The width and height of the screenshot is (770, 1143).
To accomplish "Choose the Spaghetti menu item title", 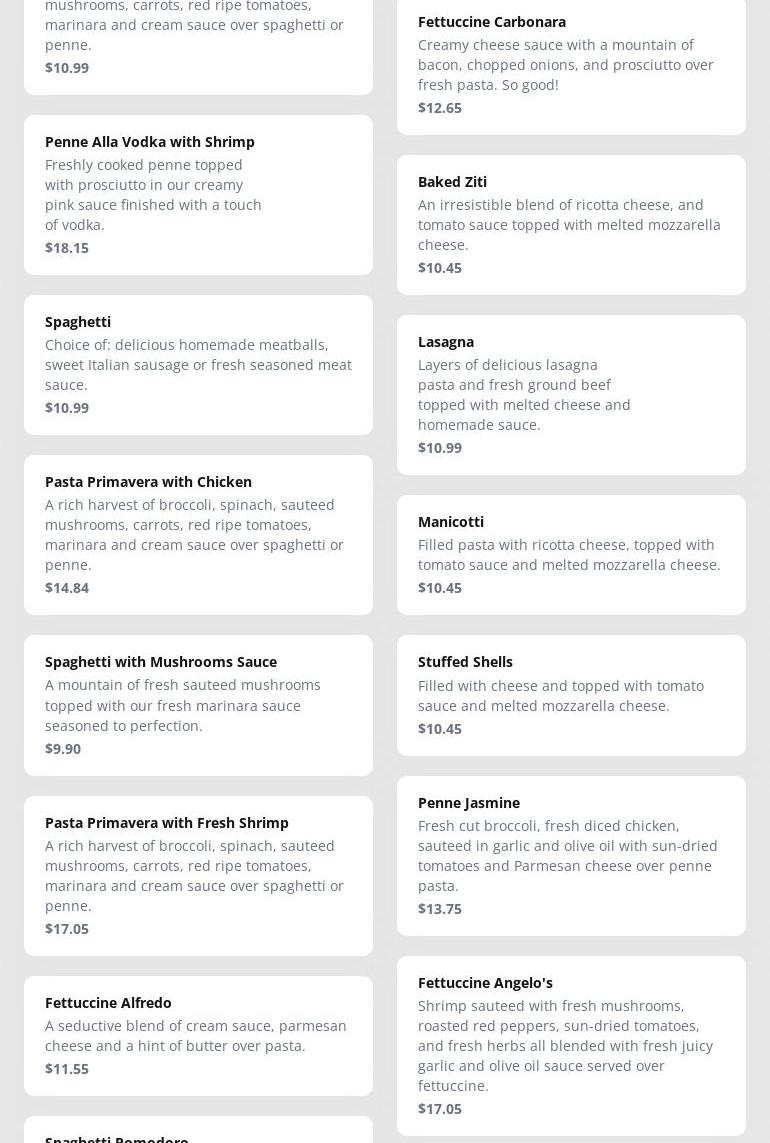I will [x=78, y=322].
